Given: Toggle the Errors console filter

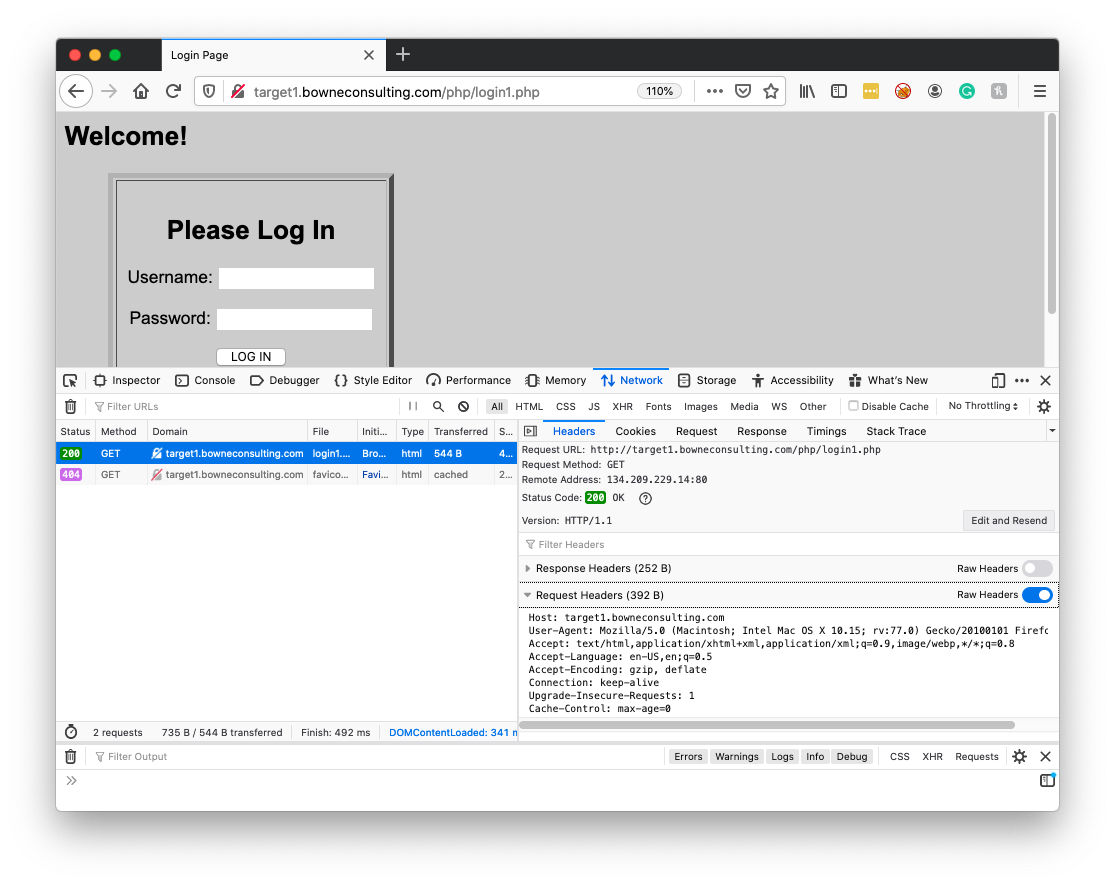Looking at the screenshot, I should [x=688, y=756].
